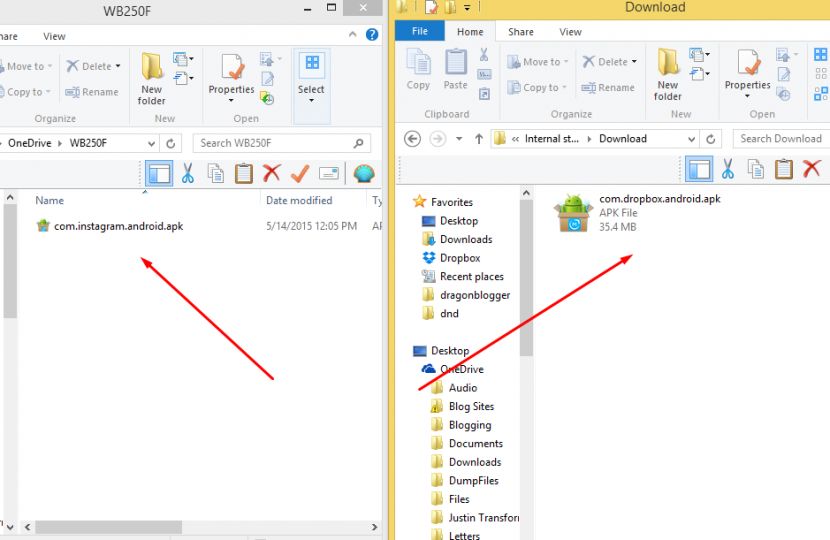Click Rename in Download window ribbon

coord(608,87)
